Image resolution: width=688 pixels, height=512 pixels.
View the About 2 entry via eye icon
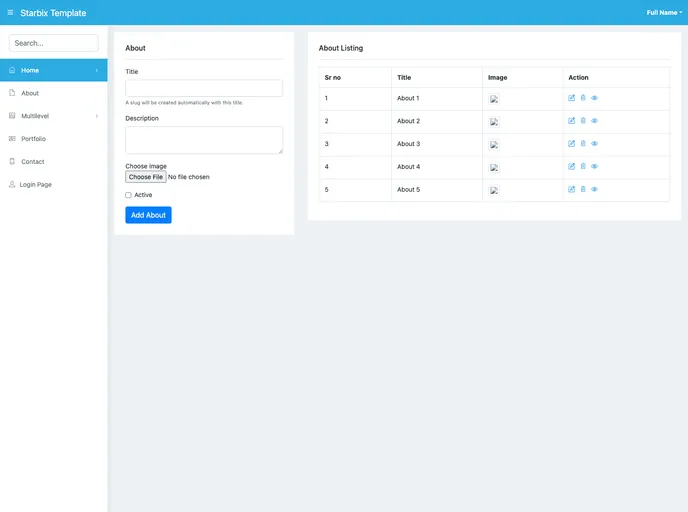click(595, 121)
